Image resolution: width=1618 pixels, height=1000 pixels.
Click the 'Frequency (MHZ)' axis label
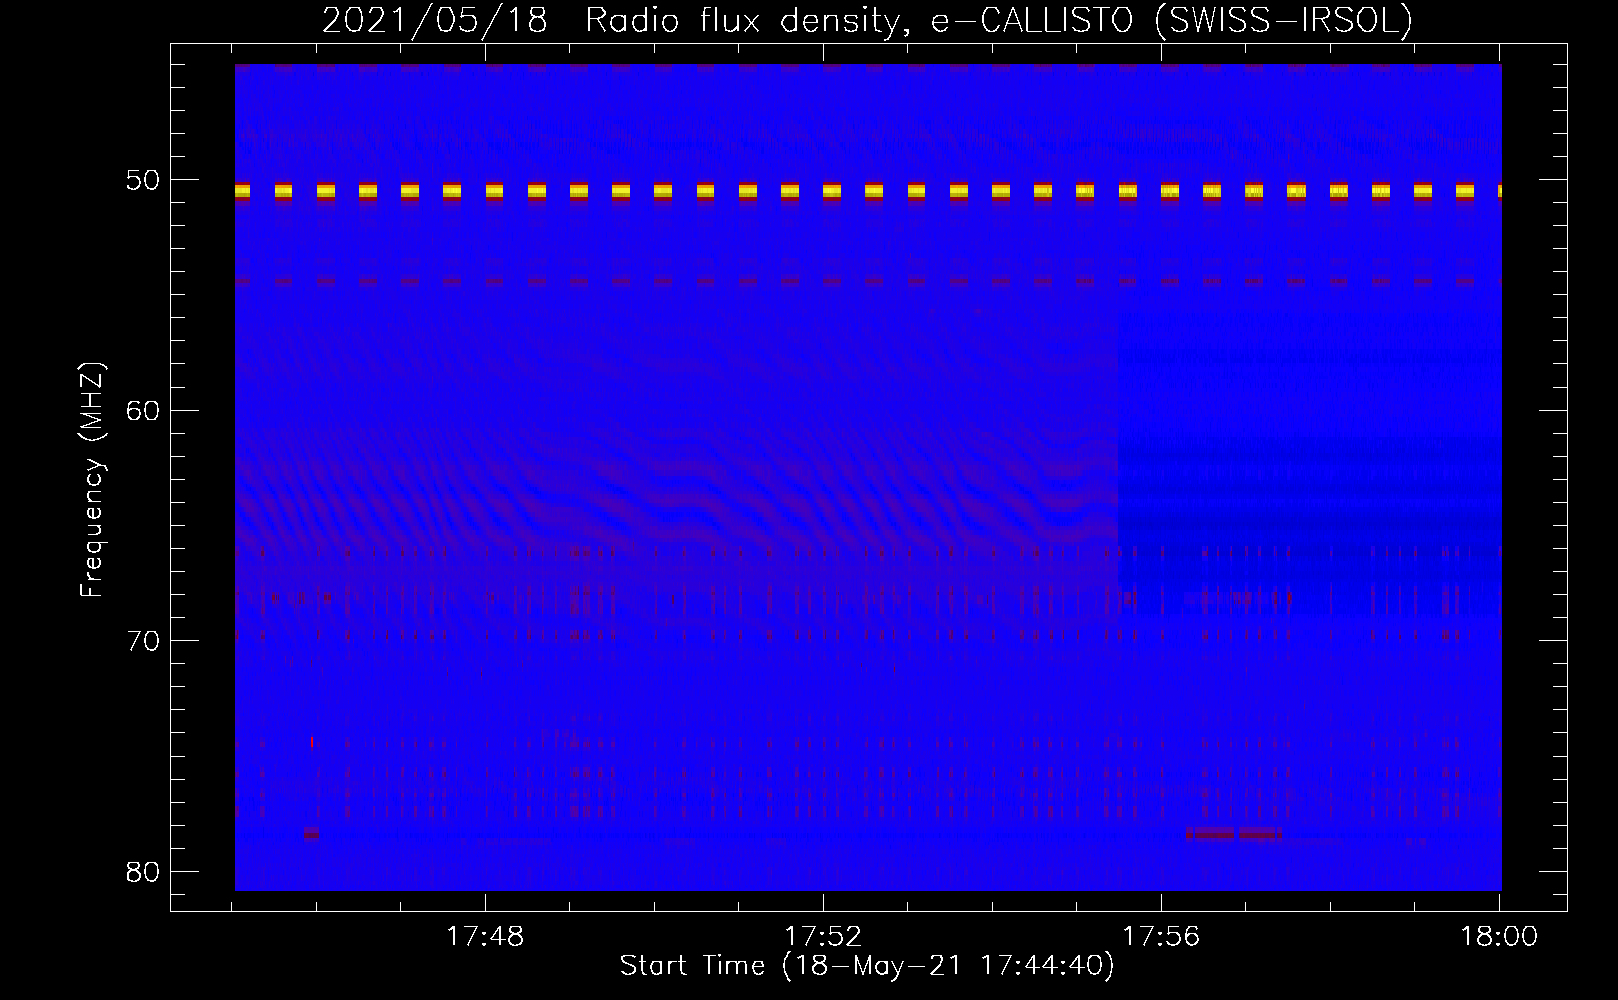[x=91, y=480]
